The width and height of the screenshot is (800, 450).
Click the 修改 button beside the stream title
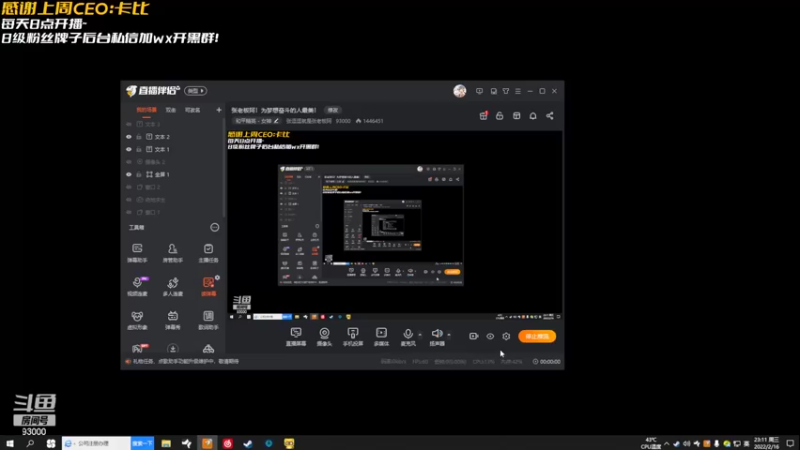click(x=333, y=110)
